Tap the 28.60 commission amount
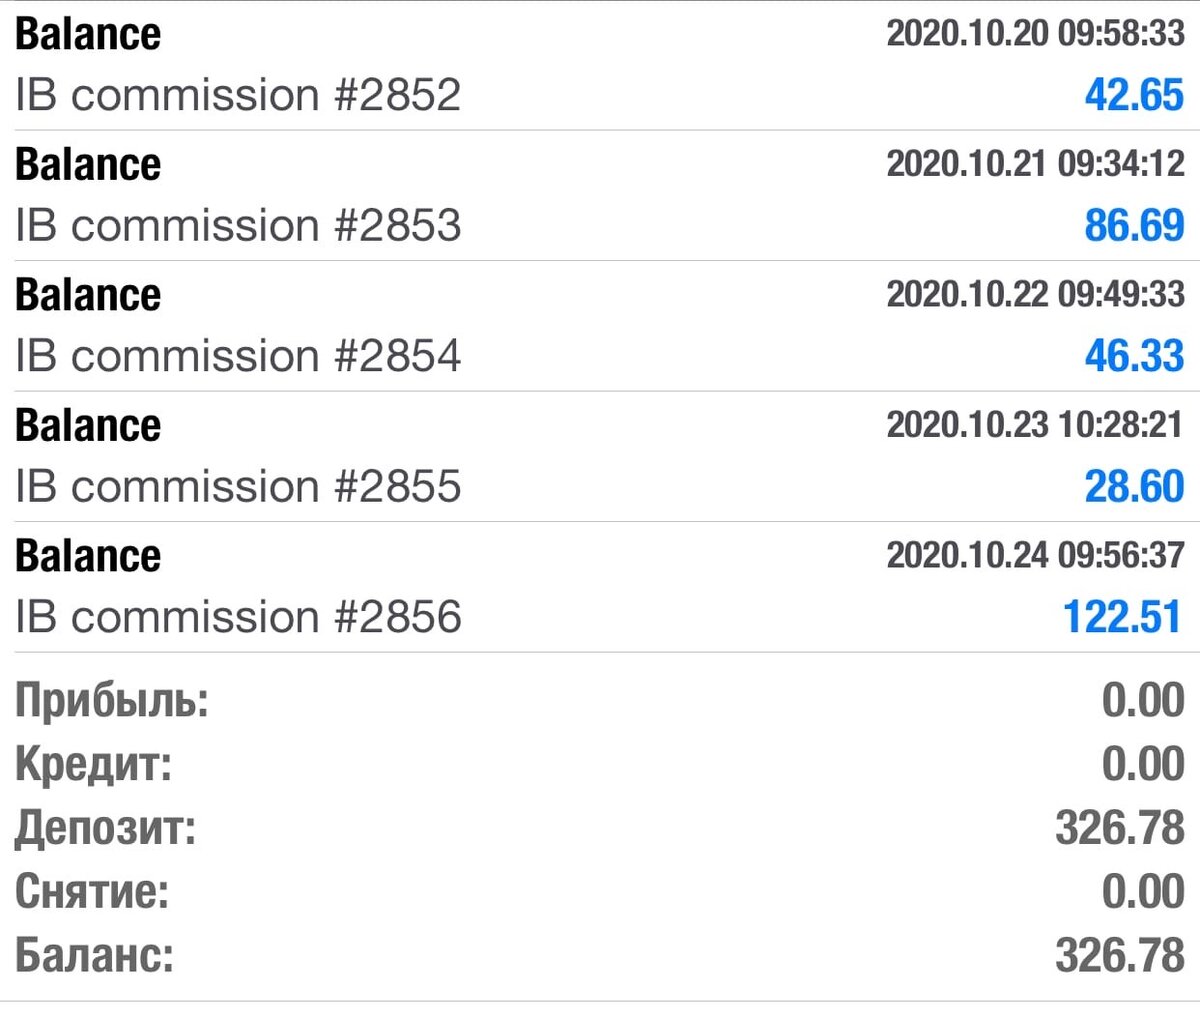 [x=1134, y=487]
